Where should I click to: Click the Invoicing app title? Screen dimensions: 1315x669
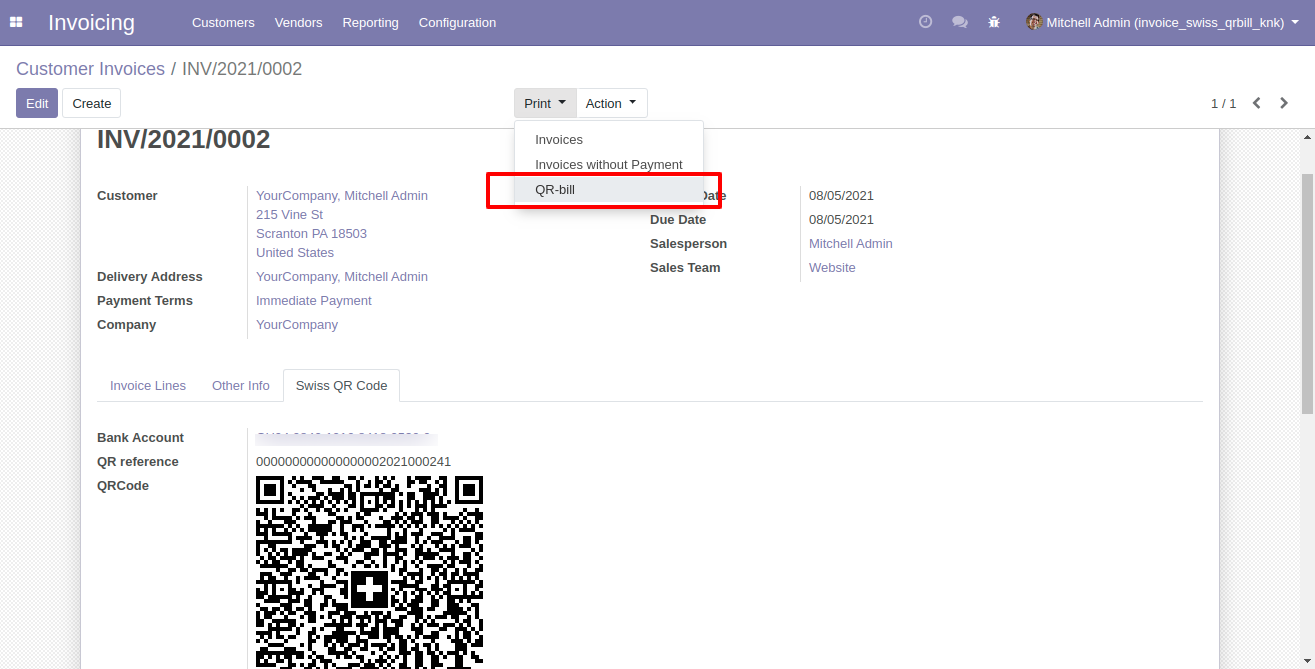91,22
